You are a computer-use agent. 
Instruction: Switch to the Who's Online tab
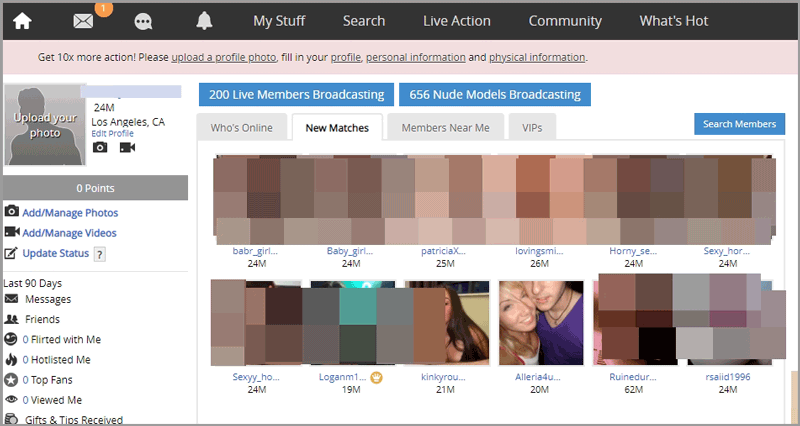coord(240,127)
